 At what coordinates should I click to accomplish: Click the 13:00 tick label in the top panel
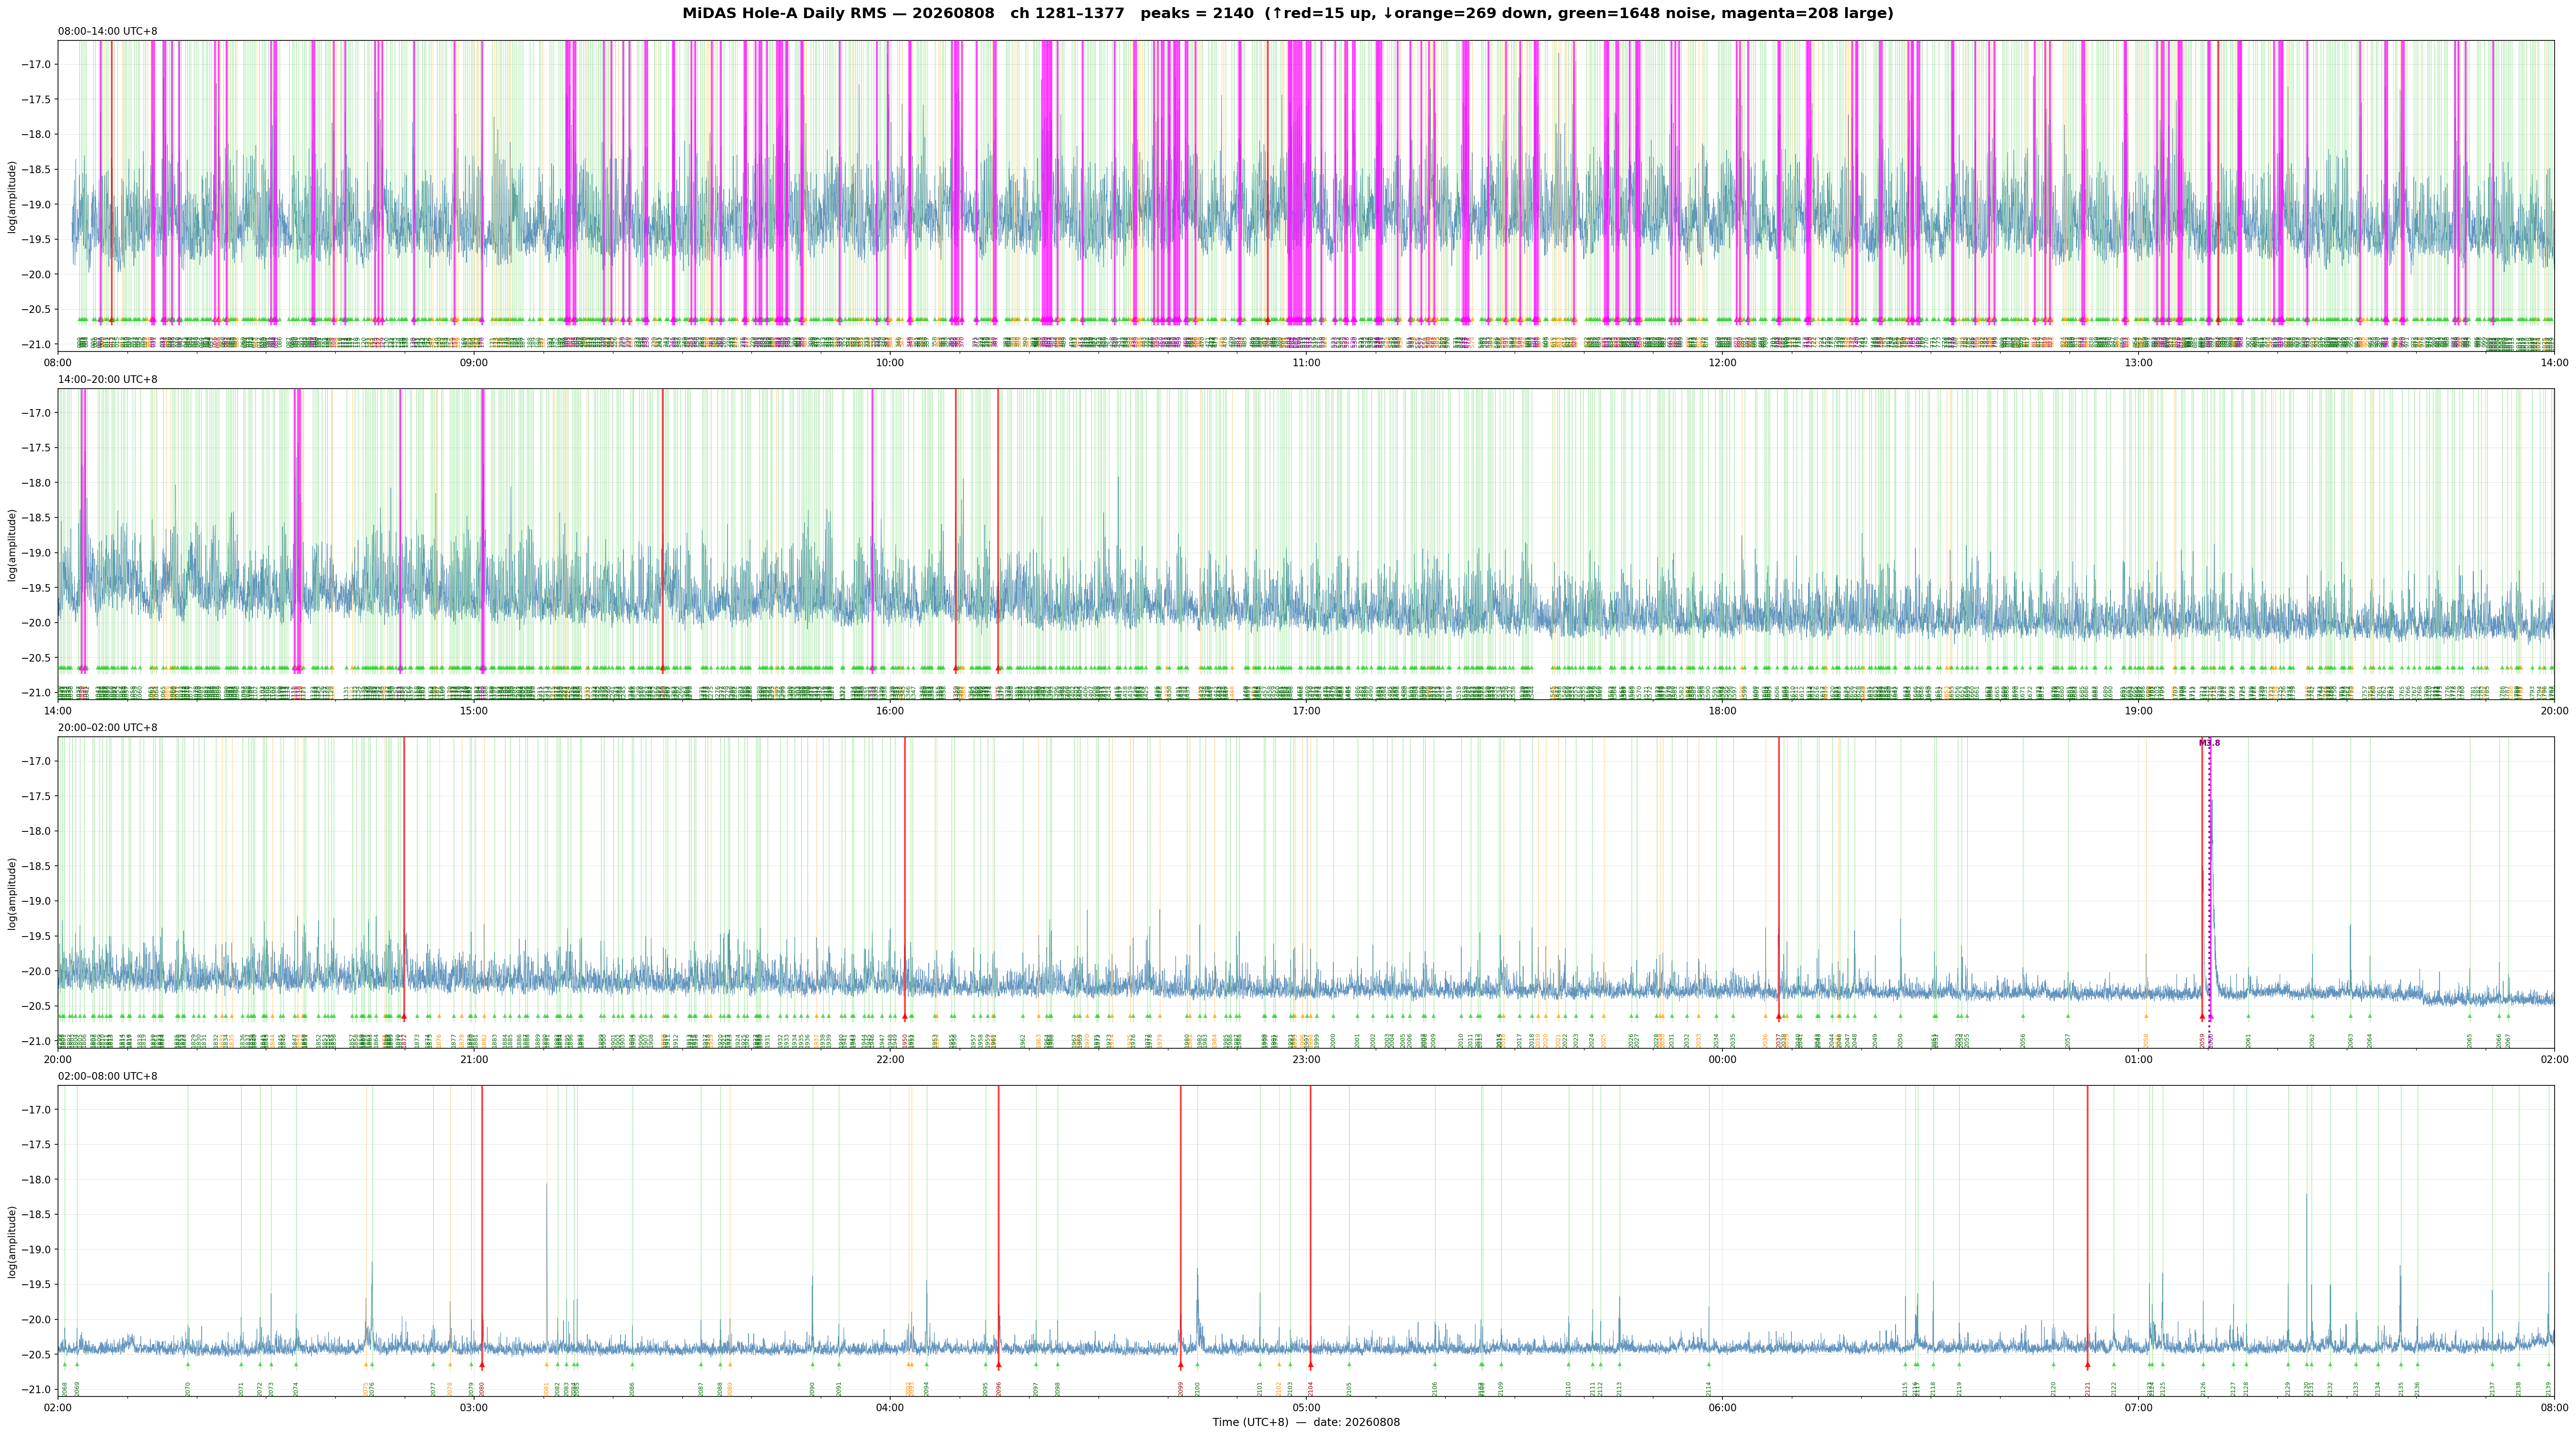point(2138,362)
